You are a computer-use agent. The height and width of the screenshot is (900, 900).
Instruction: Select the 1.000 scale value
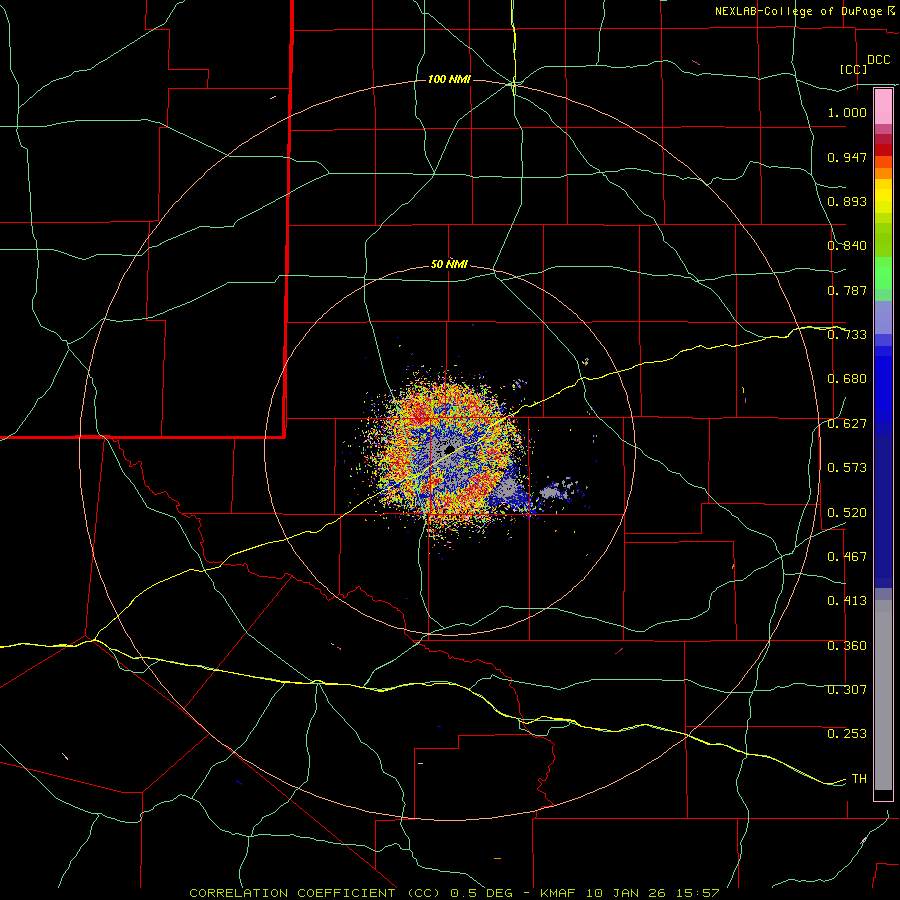847,112
